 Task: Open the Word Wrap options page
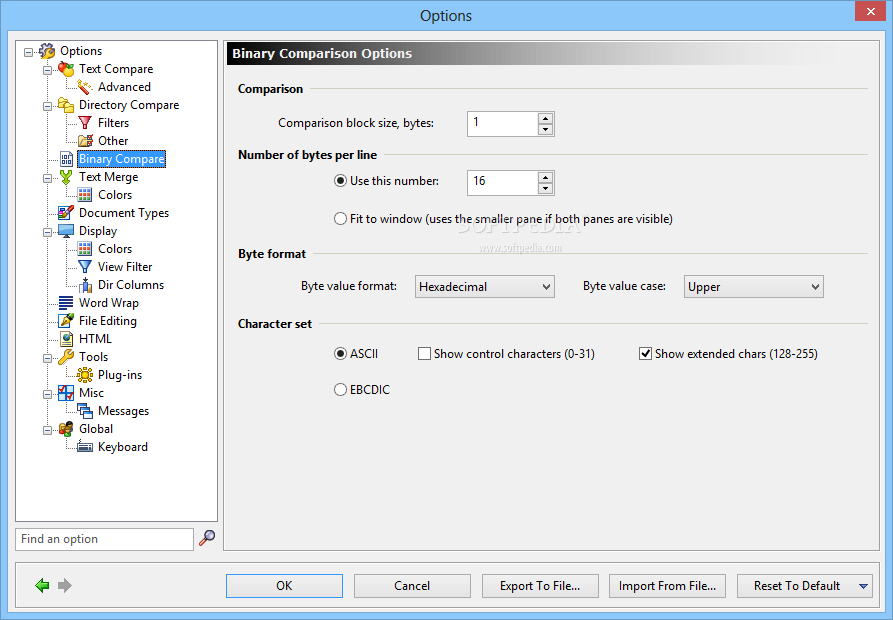109,303
